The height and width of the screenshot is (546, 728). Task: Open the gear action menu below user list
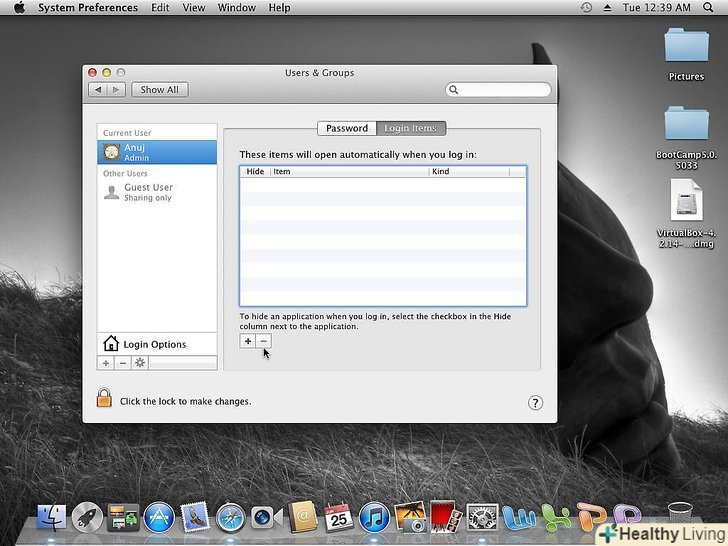(140, 363)
